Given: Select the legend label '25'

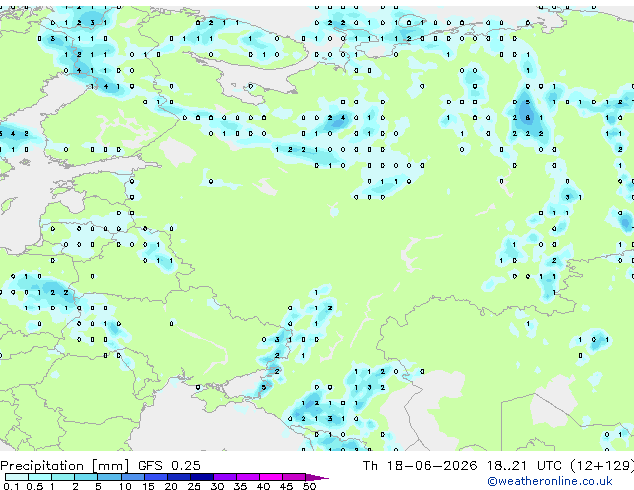Looking at the screenshot, I should 194,486.
